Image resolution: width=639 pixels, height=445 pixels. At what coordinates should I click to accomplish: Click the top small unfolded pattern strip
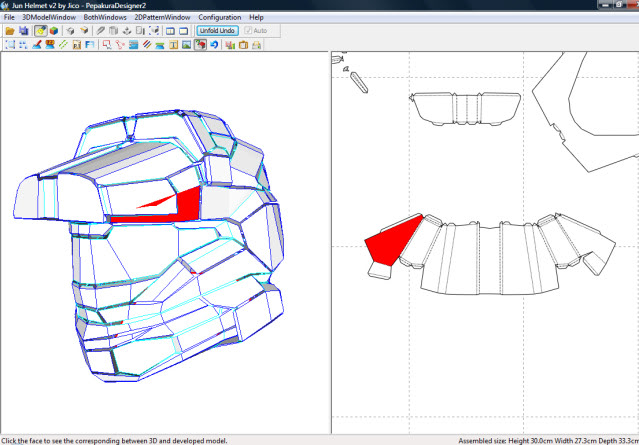point(466,108)
